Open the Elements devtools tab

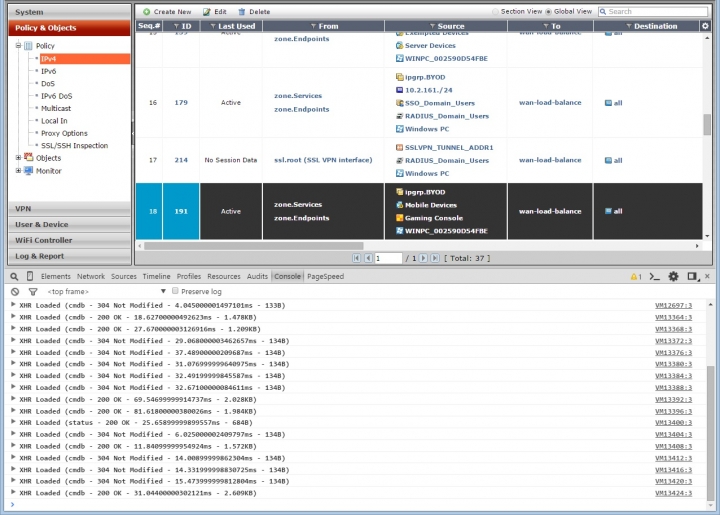(x=56, y=276)
